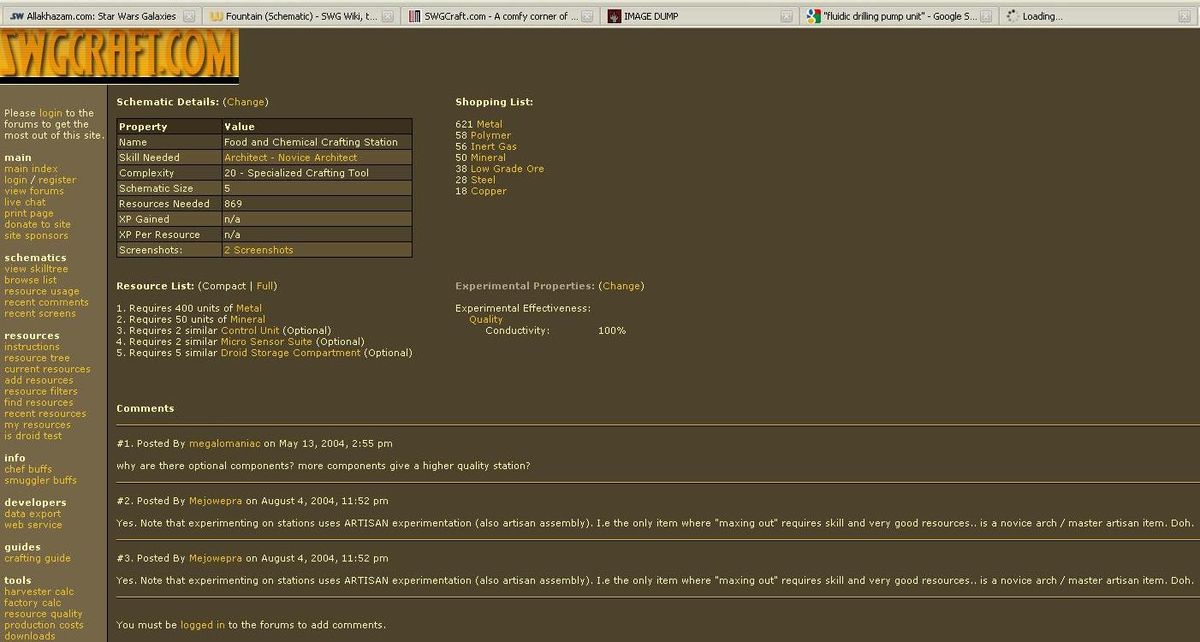Switch the resource list to Full view
Image resolution: width=1200 pixels, height=642 pixels.
coord(265,286)
